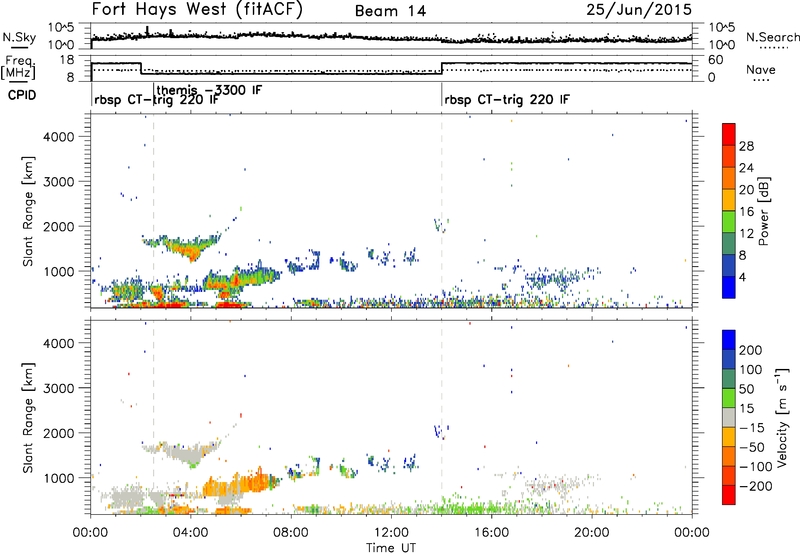Screen dimensions: 800x554
Task: Click the 'CPID' row label
Action: 22,95
